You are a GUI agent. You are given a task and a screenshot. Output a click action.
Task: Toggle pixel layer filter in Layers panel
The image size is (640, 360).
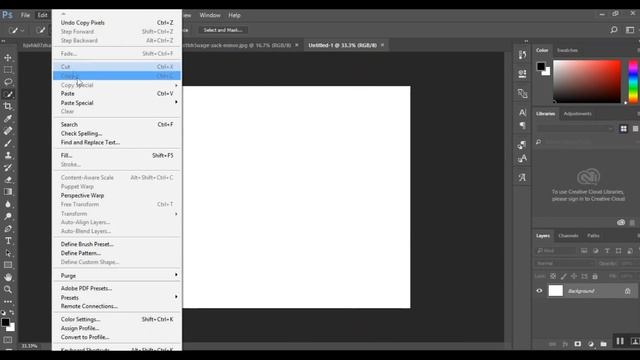tap(584, 251)
